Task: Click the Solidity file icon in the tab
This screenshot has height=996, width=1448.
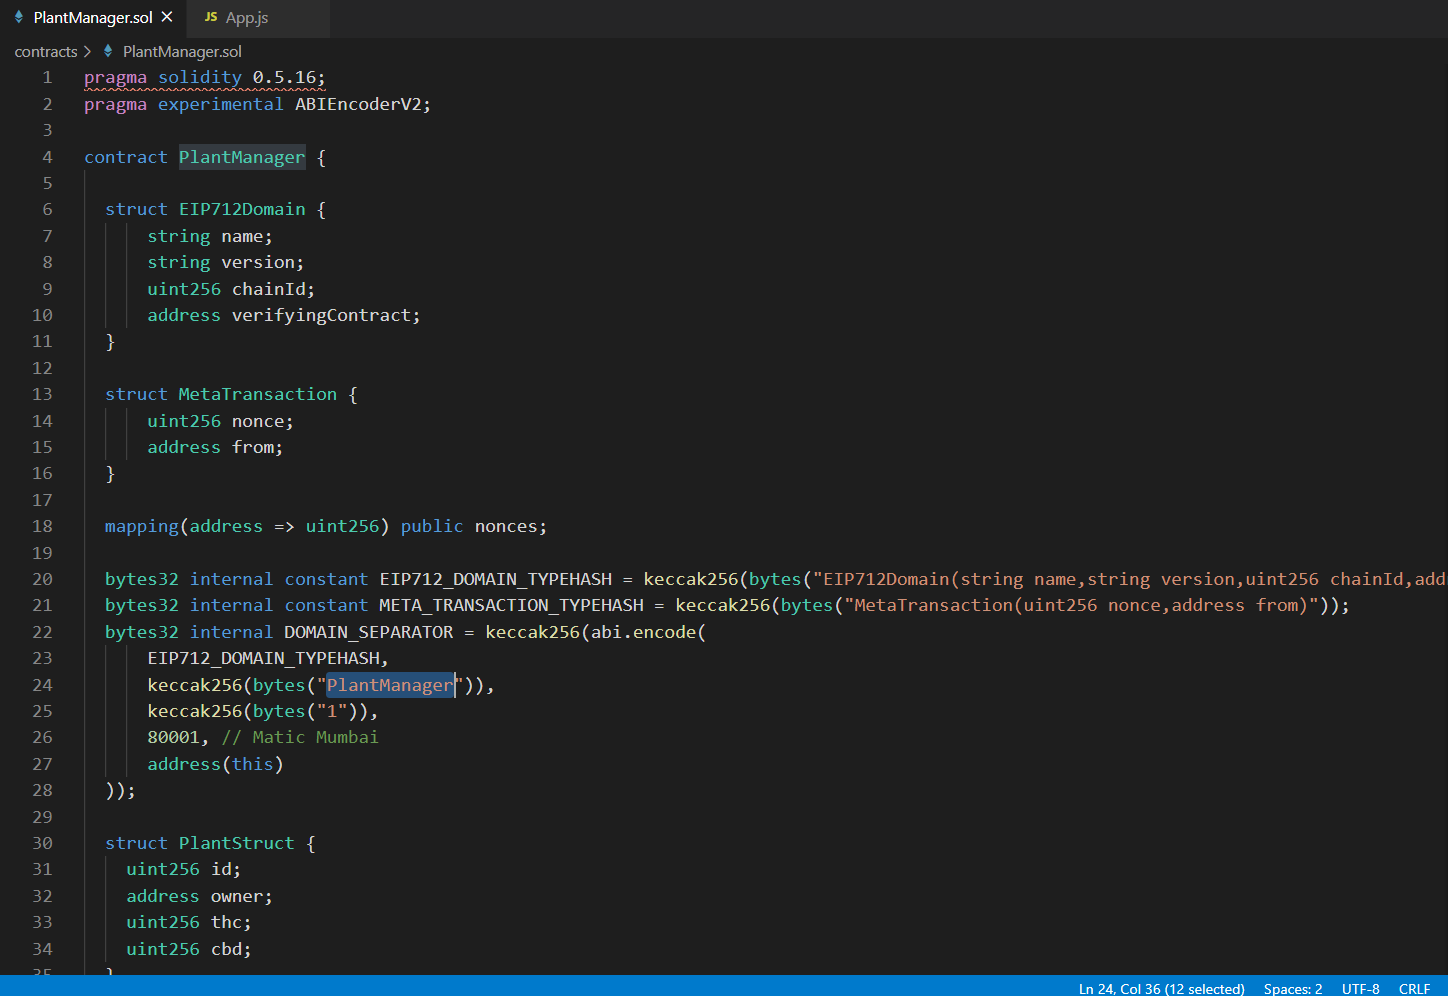Action: pos(19,17)
